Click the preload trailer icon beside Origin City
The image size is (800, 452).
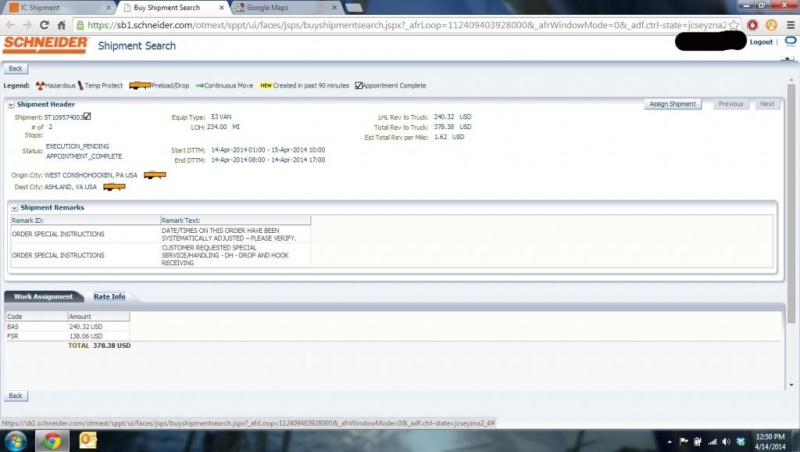point(154,175)
